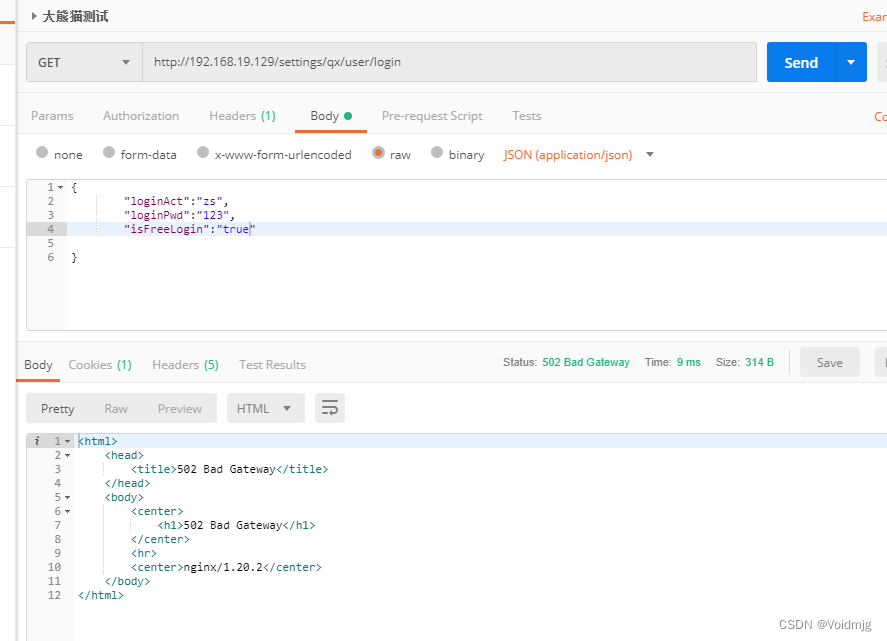Click green dot indicator on Body tab
Image resolution: width=887 pixels, height=641 pixels.
coord(348,116)
